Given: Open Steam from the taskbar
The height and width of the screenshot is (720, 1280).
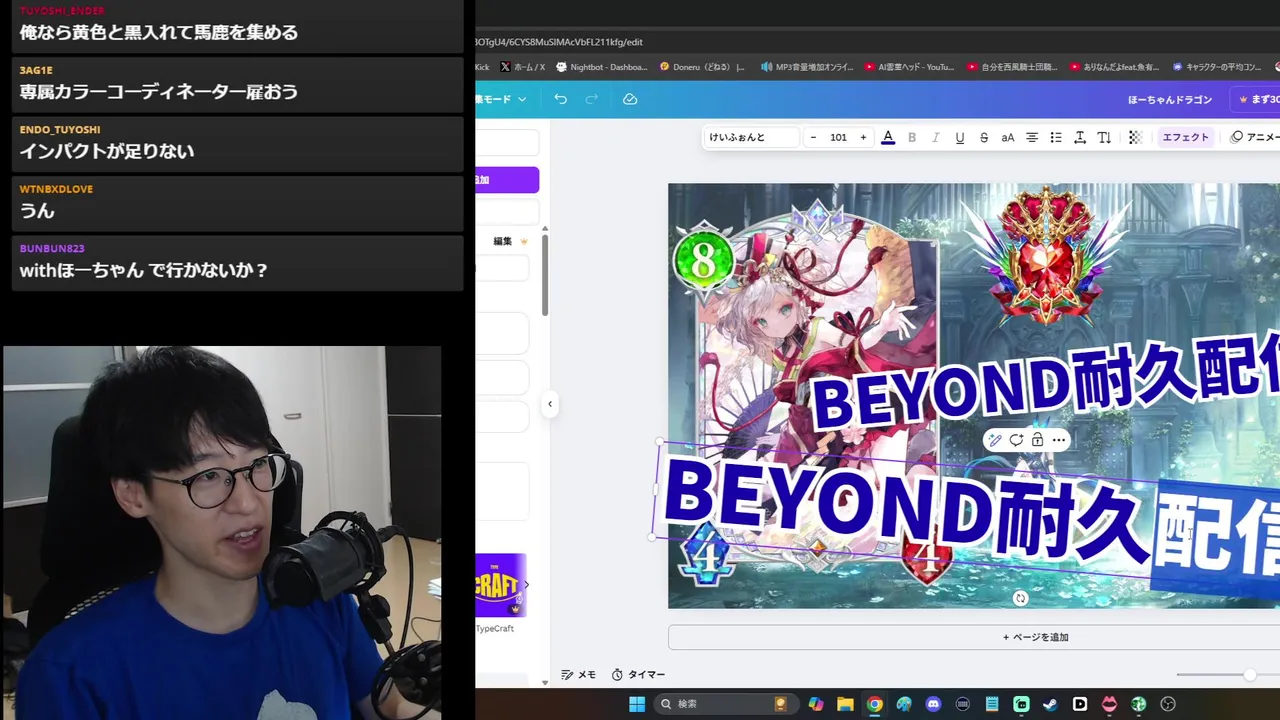Looking at the screenshot, I should (1050, 704).
